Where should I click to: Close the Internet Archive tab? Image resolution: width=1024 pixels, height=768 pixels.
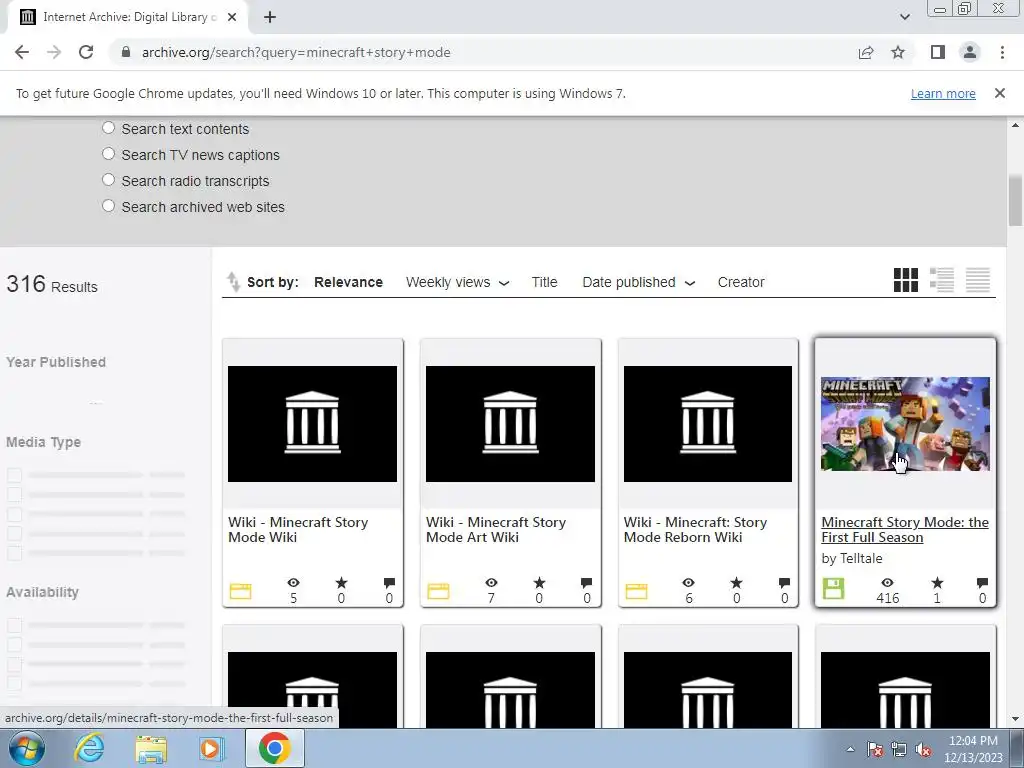232,17
